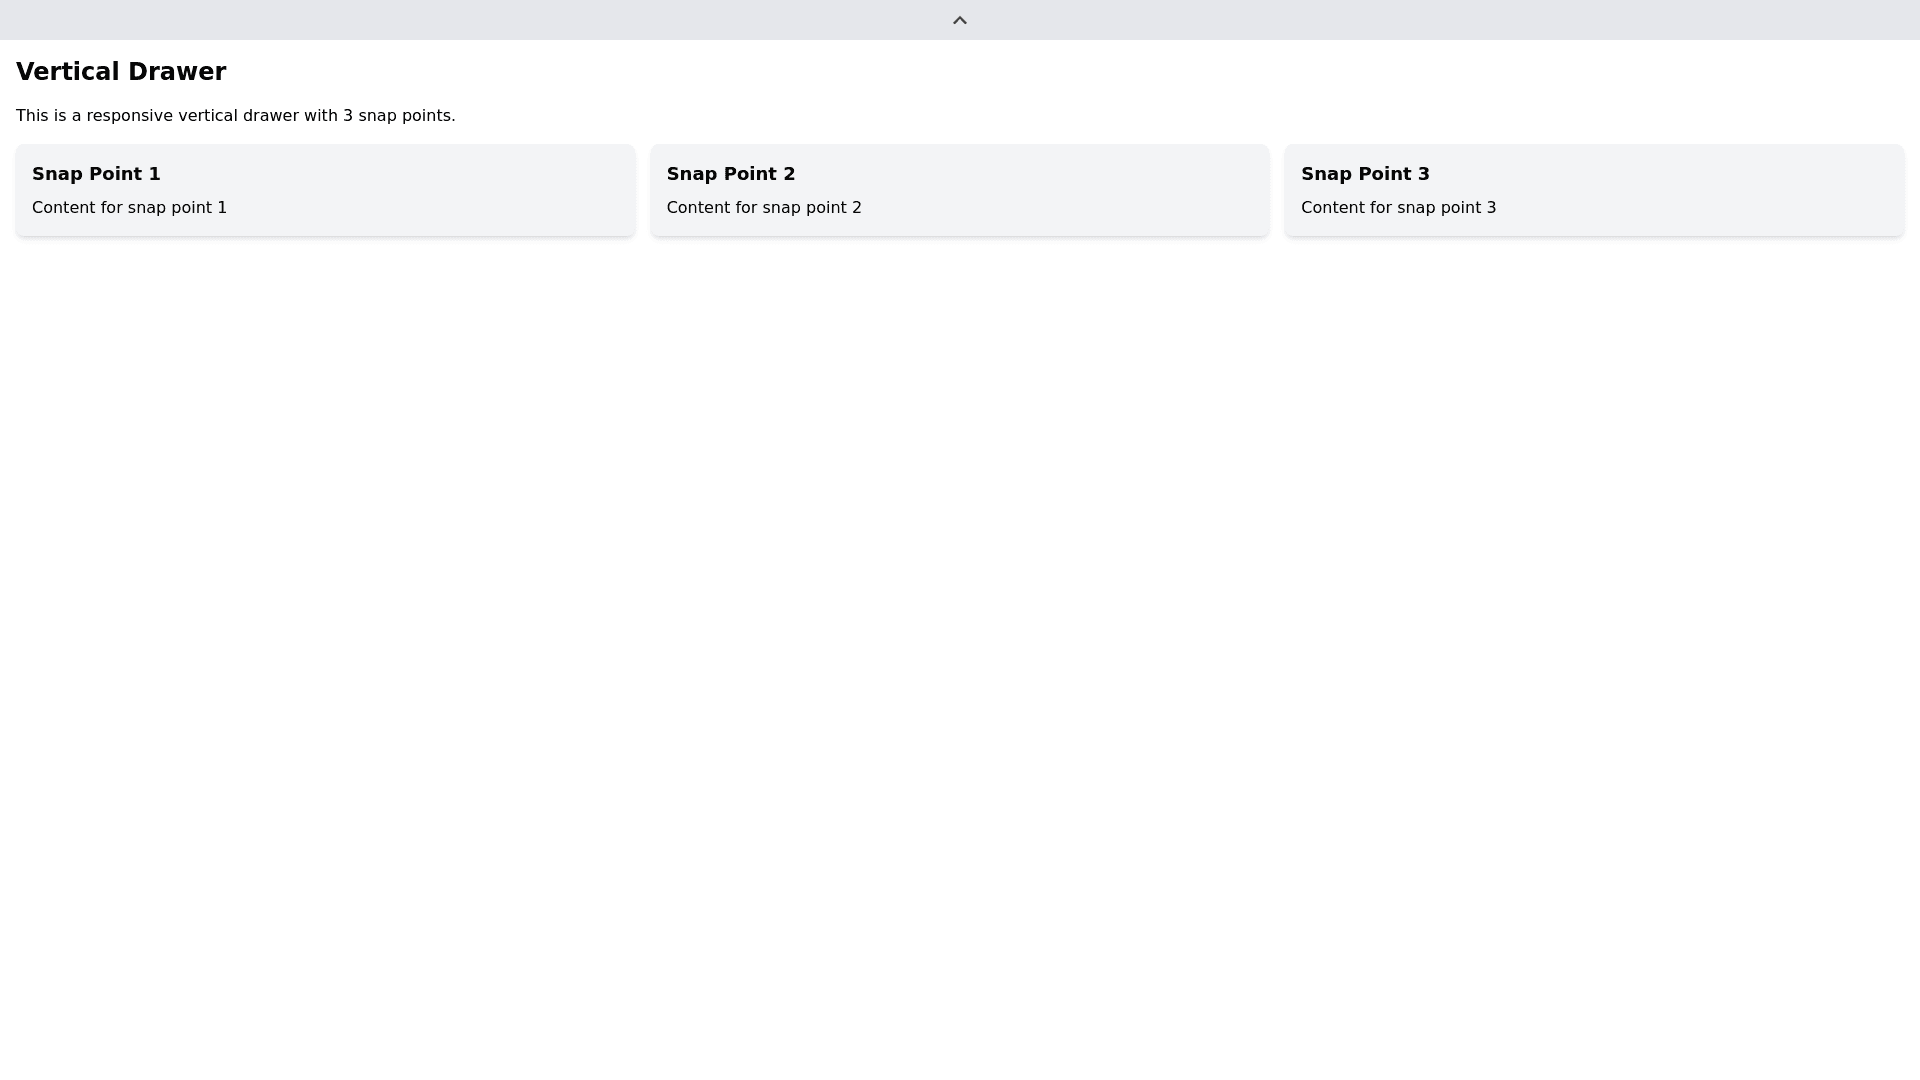The width and height of the screenshot is (1920, 1080).
Task: Click the words "snap points" in the description
Action: (x=404, y=116)
